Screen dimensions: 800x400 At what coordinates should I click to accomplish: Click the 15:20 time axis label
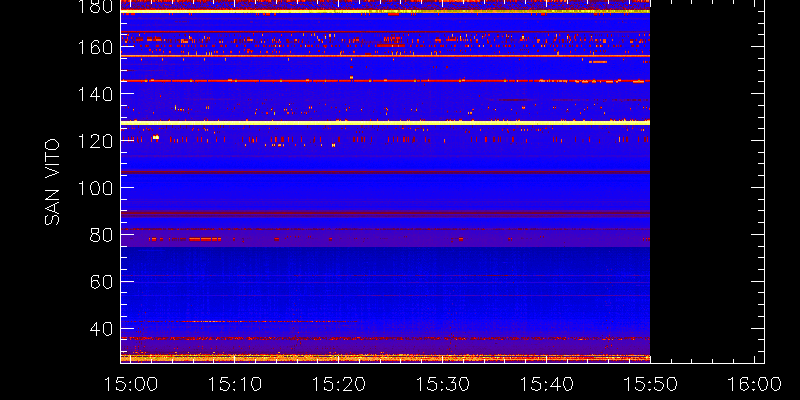338,384
